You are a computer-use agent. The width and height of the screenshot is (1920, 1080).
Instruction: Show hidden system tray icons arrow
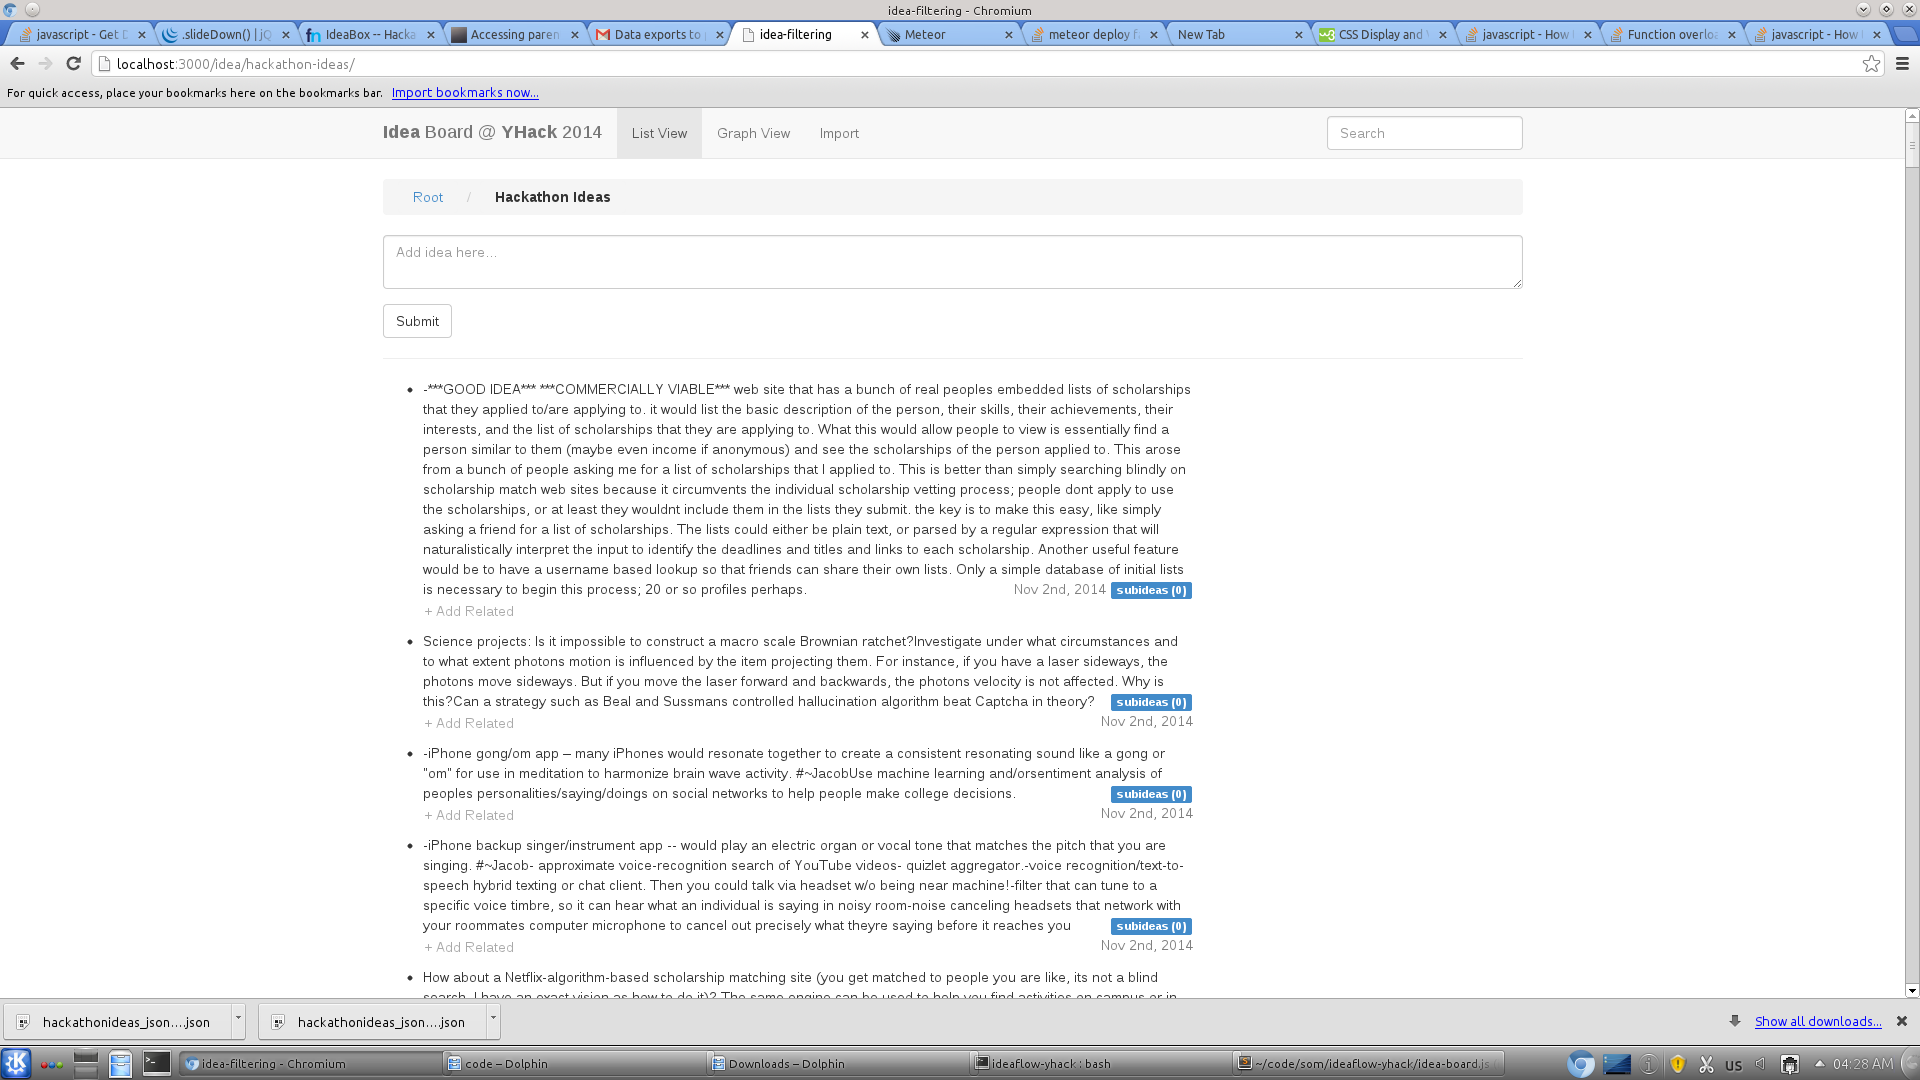[x=1819, y=1063]
